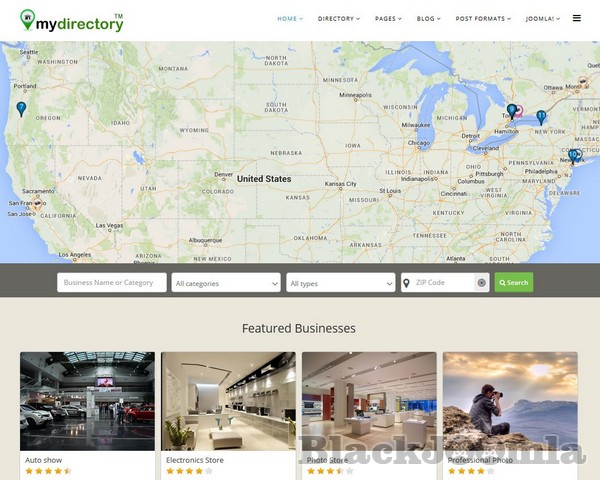Focus the Business Name or Category field
Viewport: 600px width, 480px height.
tap(112, 282)
